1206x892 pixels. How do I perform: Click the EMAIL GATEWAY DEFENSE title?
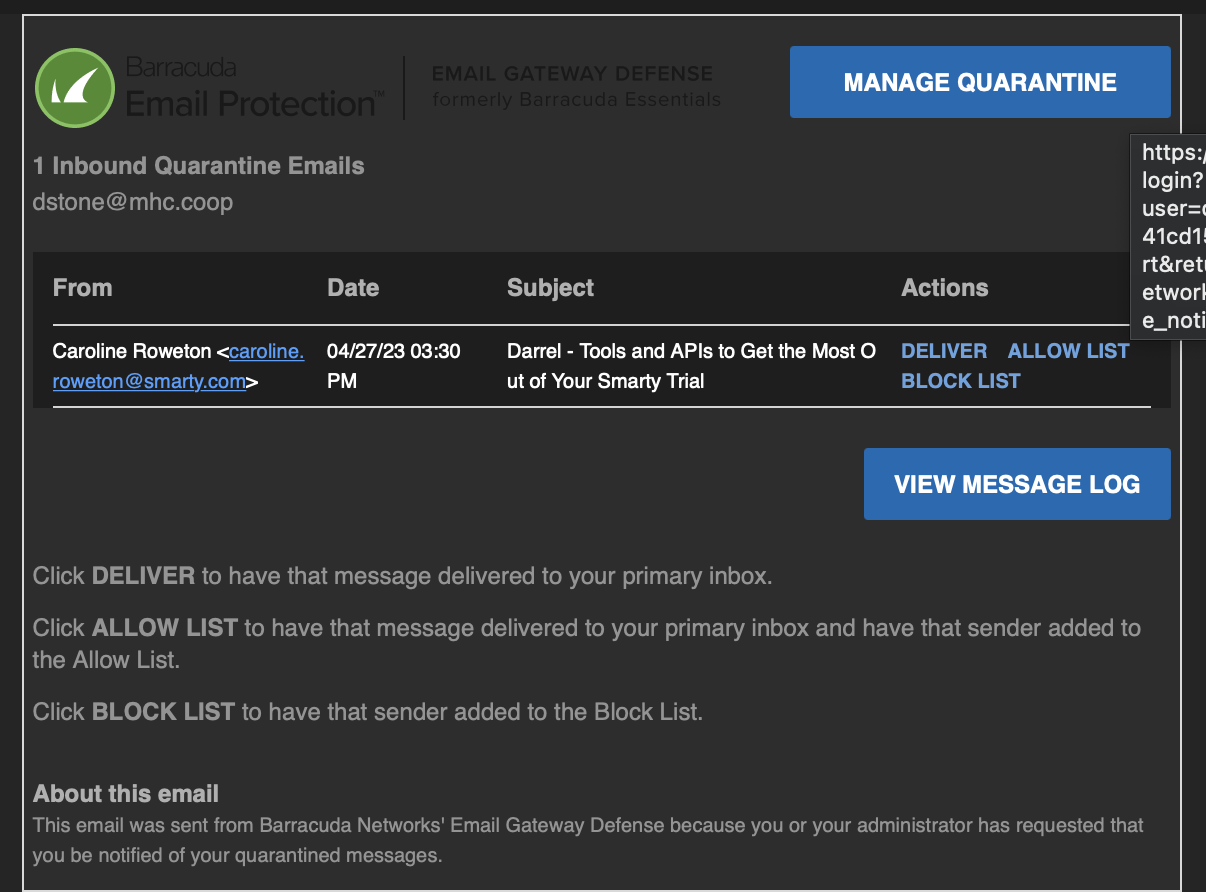pos(572,73)
